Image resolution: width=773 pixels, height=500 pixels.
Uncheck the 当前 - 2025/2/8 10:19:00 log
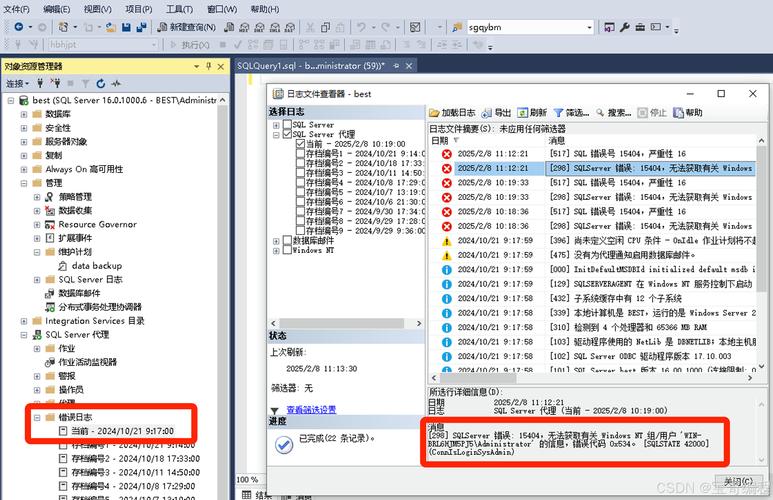[299, 144]
